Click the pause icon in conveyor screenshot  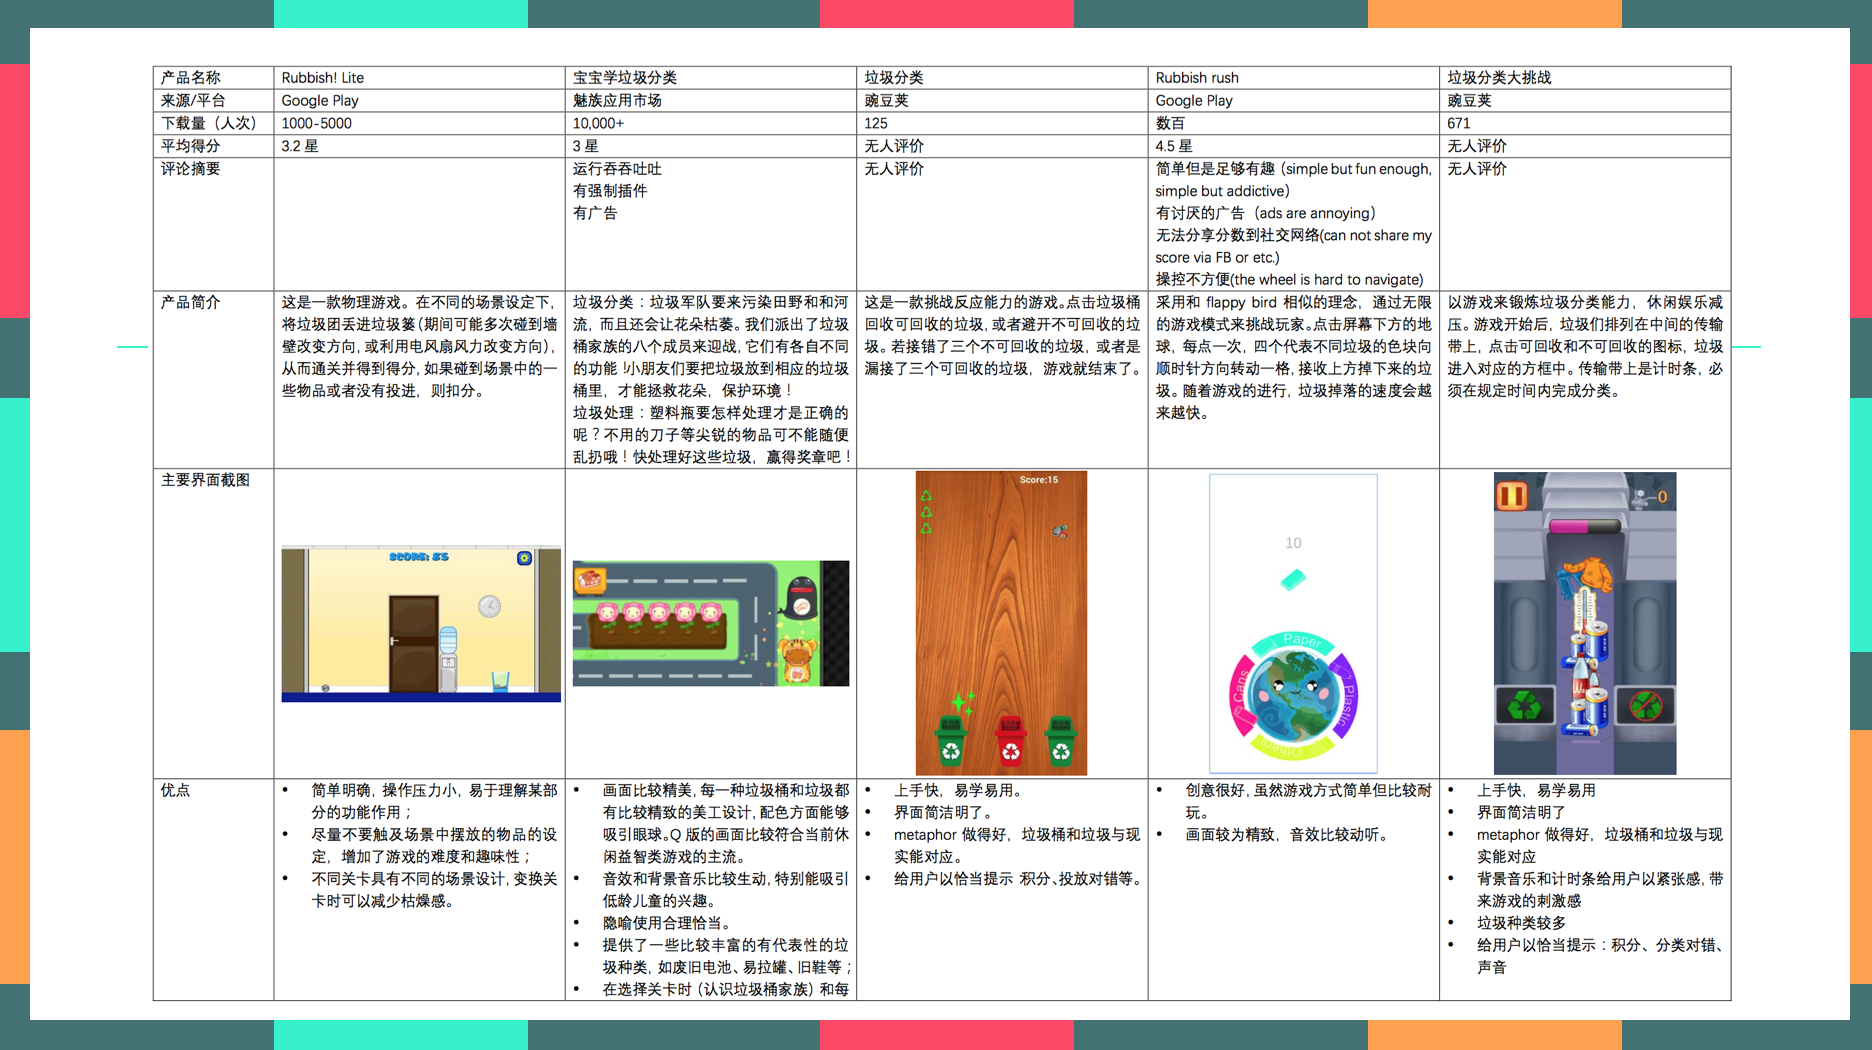(1511, 496)
